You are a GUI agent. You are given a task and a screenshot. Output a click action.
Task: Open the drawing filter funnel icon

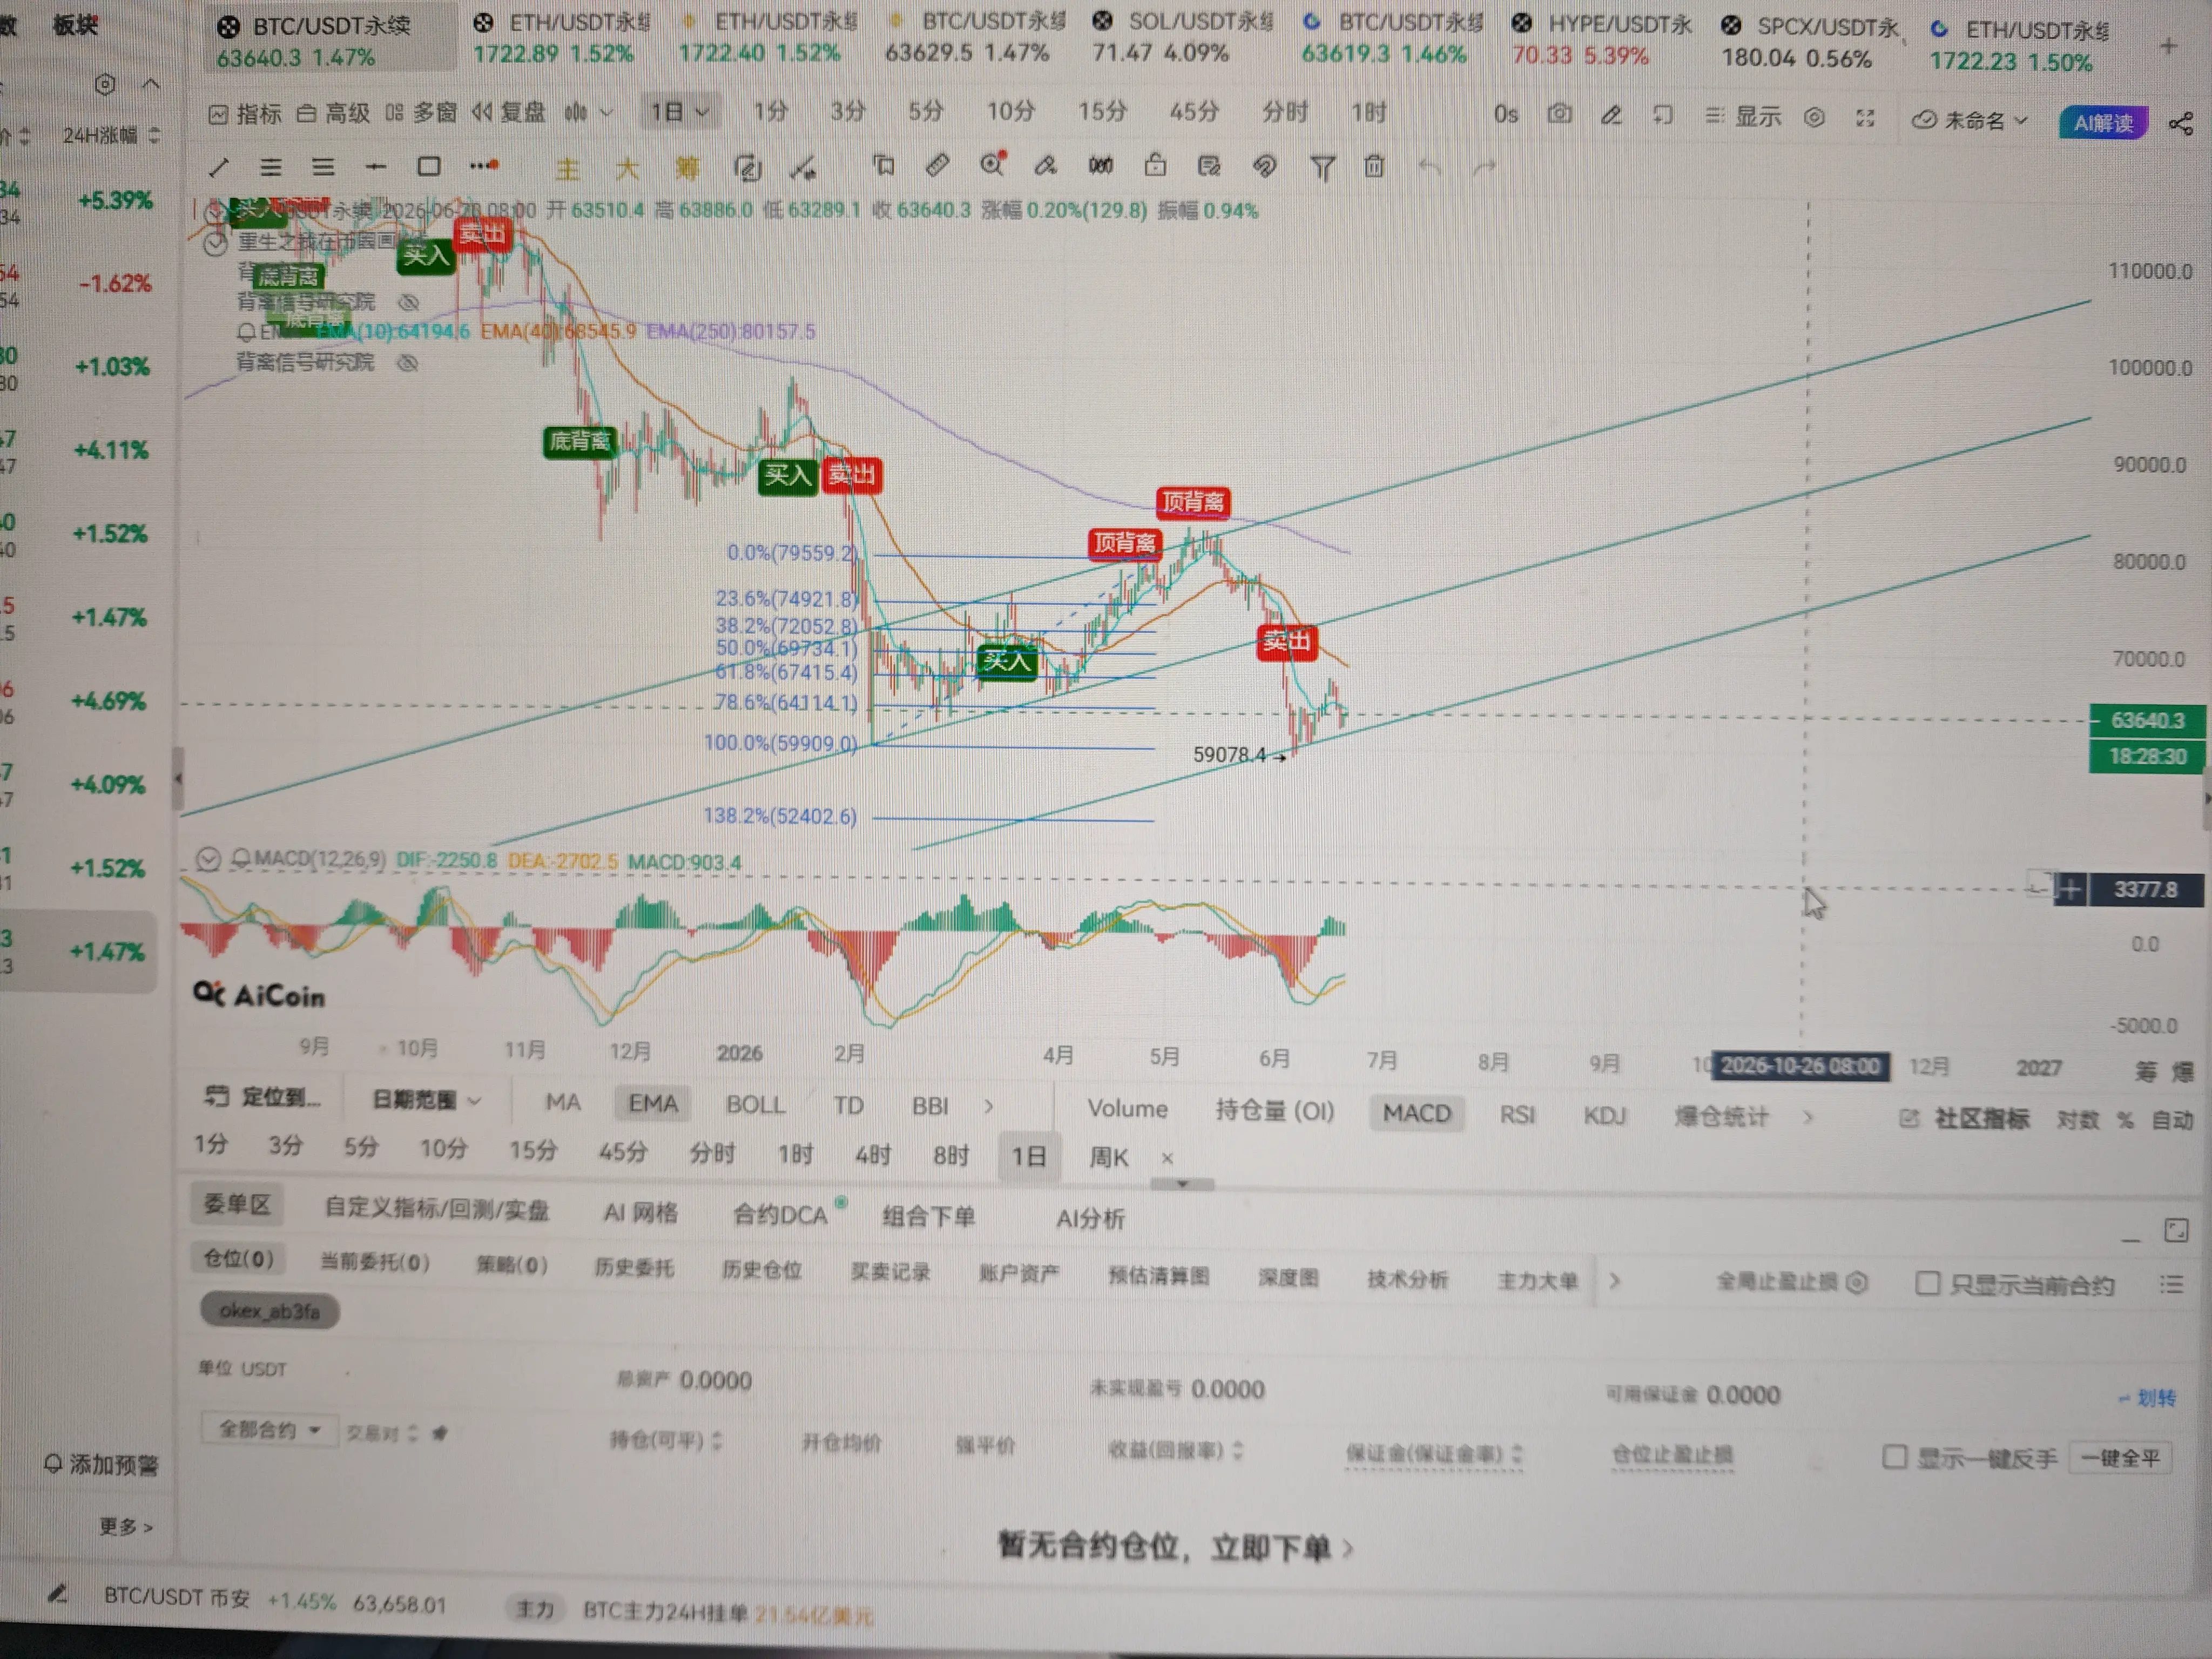pos(1322,167)
